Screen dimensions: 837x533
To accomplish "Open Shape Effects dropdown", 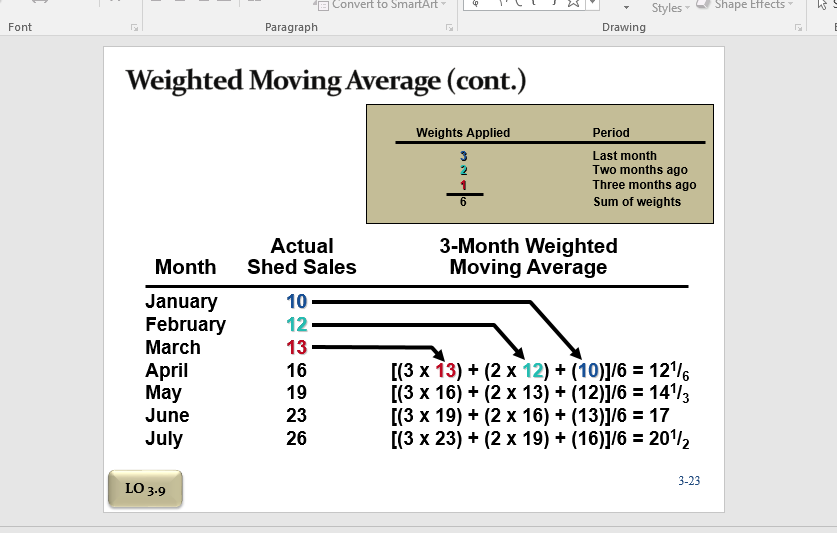I will pyautogui.click(x=746, y=5).
